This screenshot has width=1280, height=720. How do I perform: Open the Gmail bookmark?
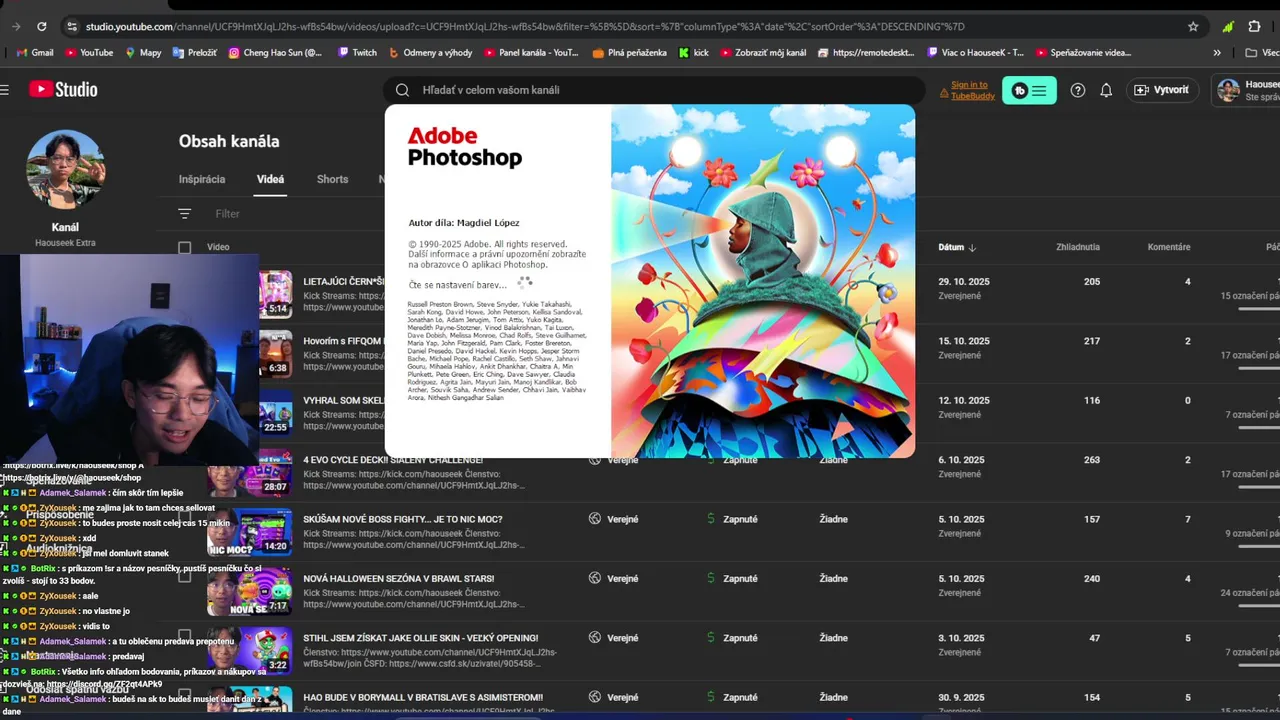[34, 52]
